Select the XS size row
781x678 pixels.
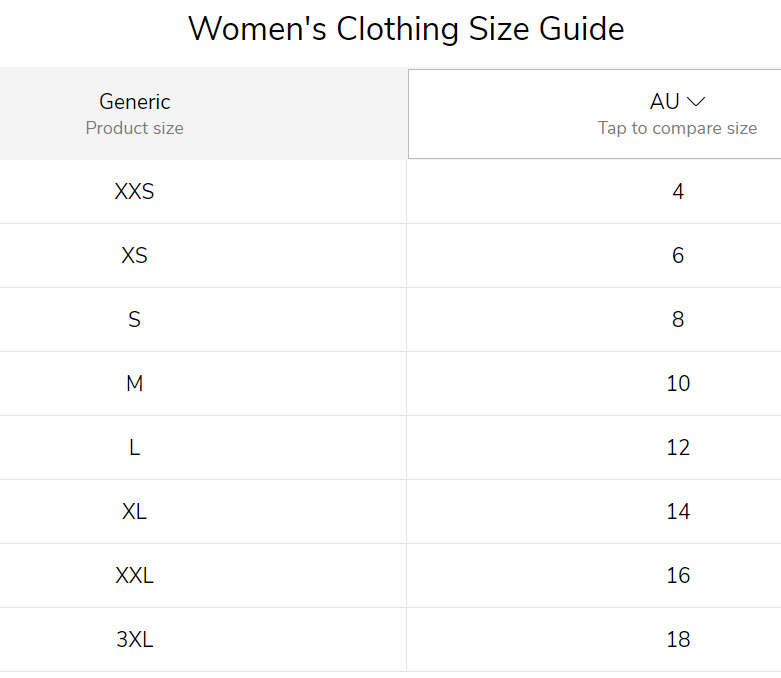(x=390, y=256)
